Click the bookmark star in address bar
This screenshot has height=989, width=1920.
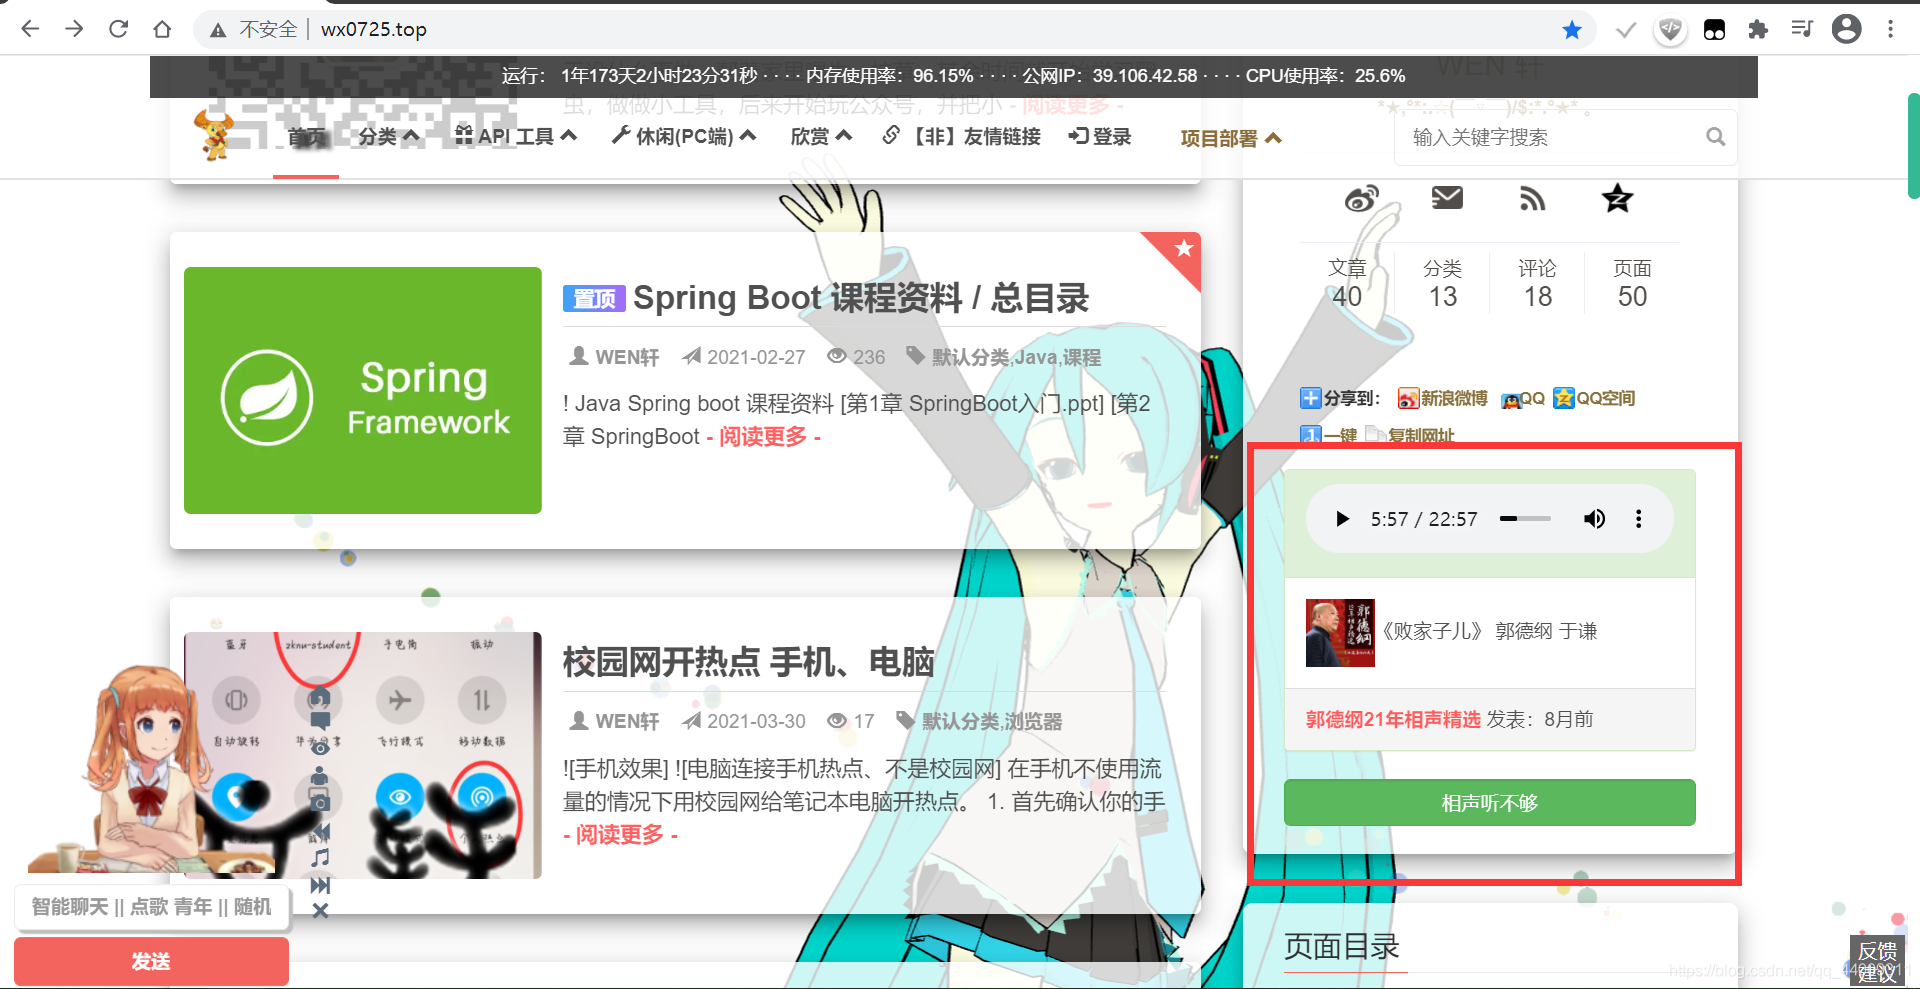point(1572,30)
